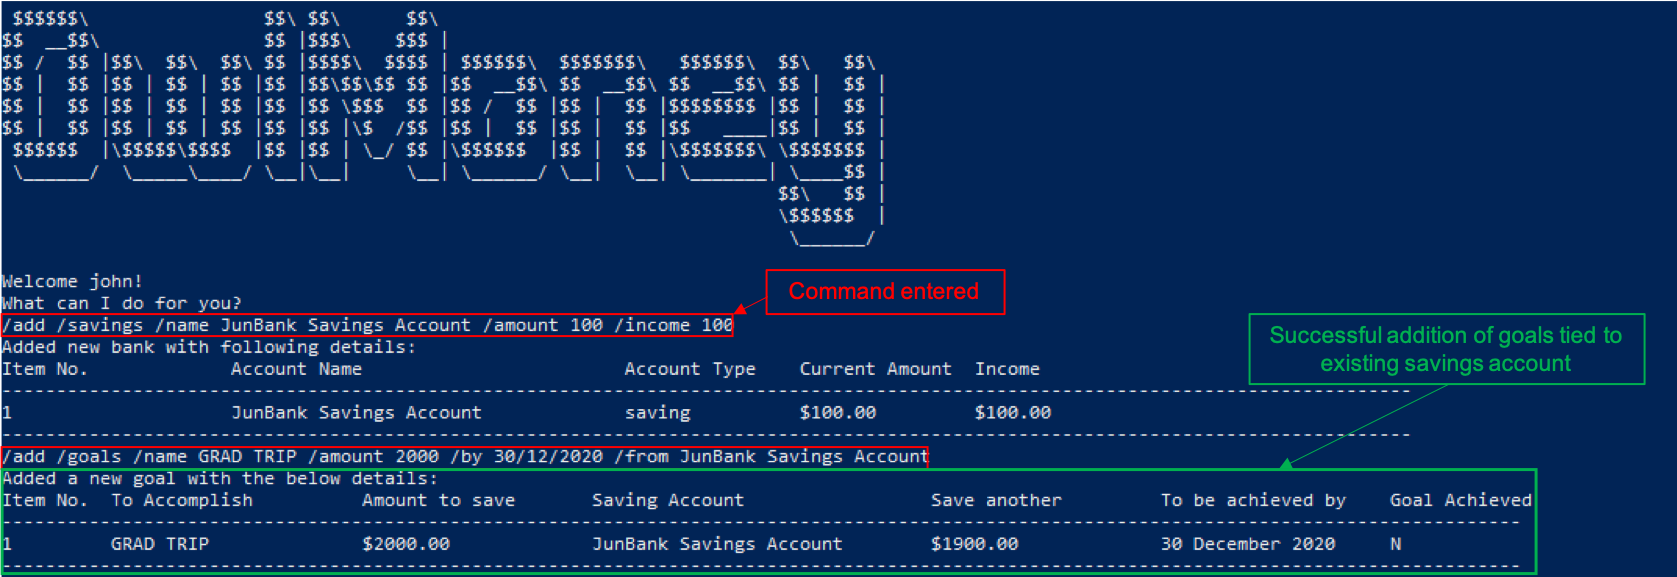This screenshot has height=577, width=1677.
Task: Select the "GRAD TRIP" goal name
Action: [160, 544]
